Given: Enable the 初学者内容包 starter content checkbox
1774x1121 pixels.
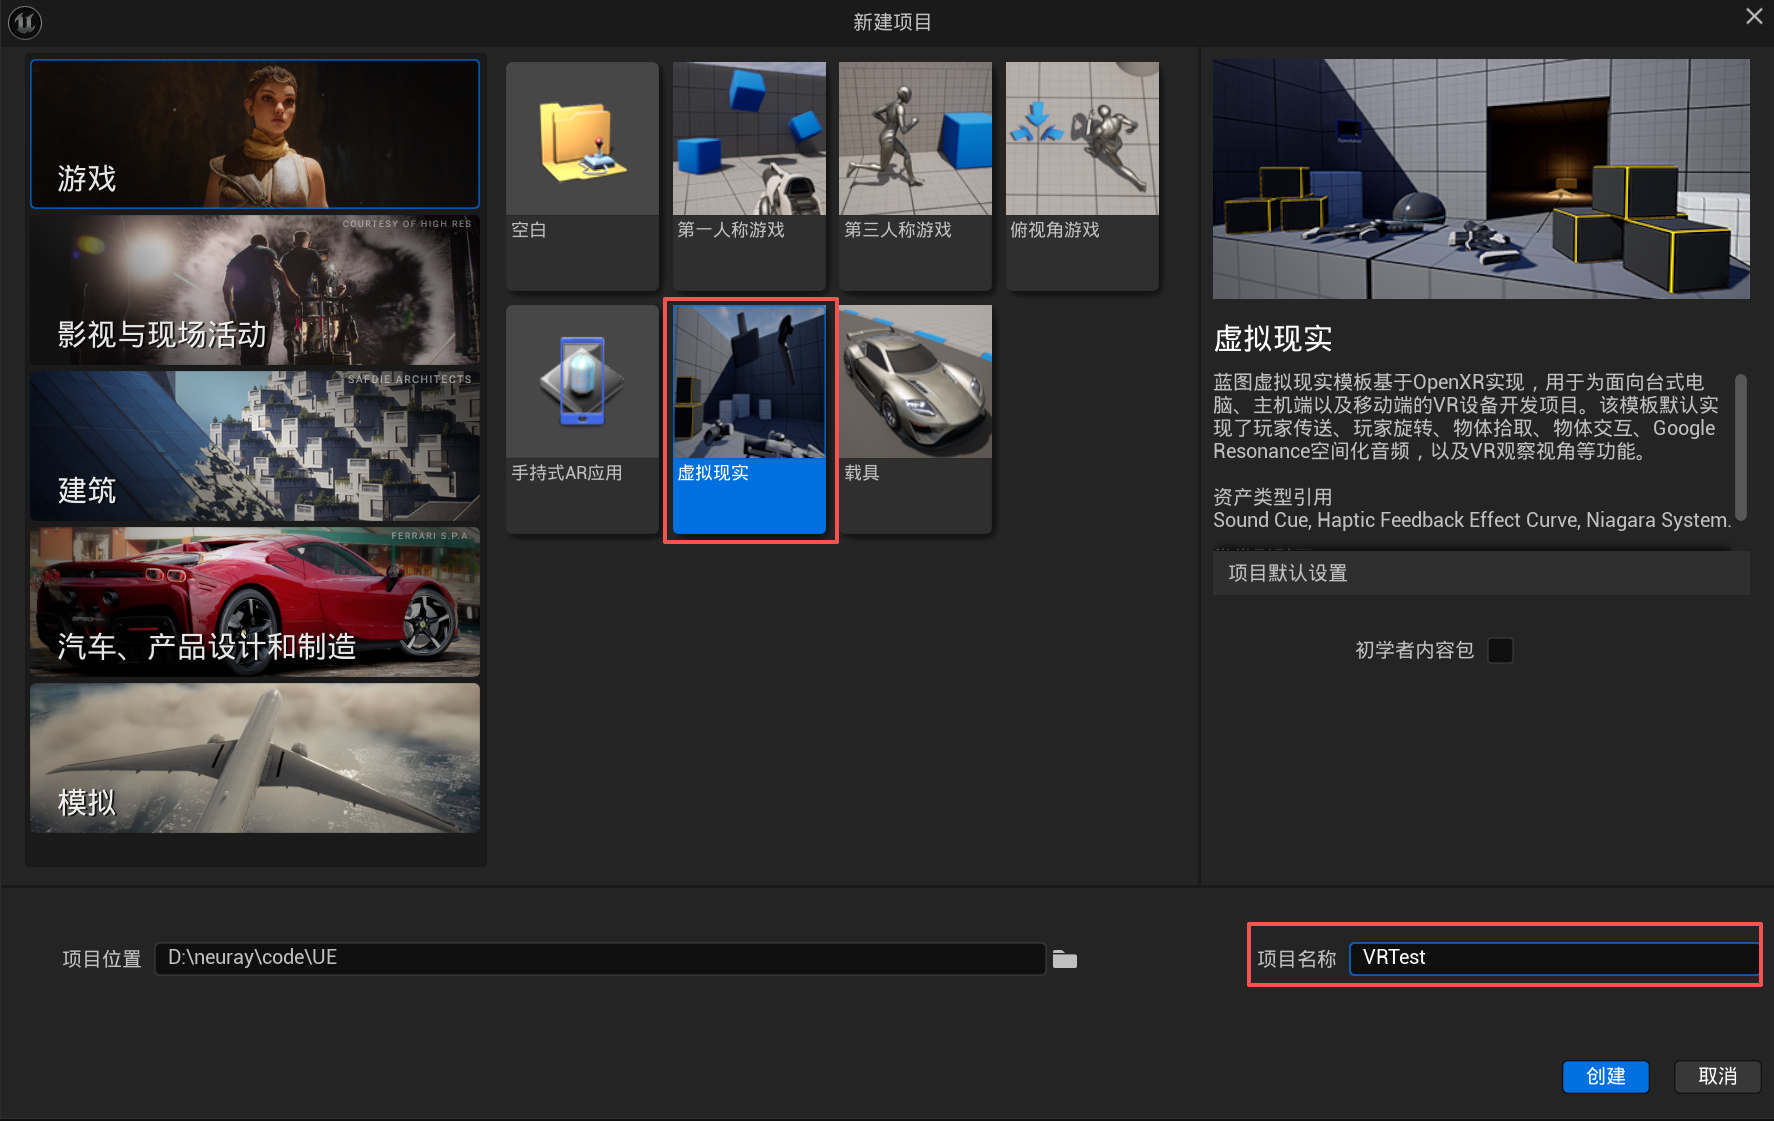Looking at the screenshot, I should (x=1500, y=651).
